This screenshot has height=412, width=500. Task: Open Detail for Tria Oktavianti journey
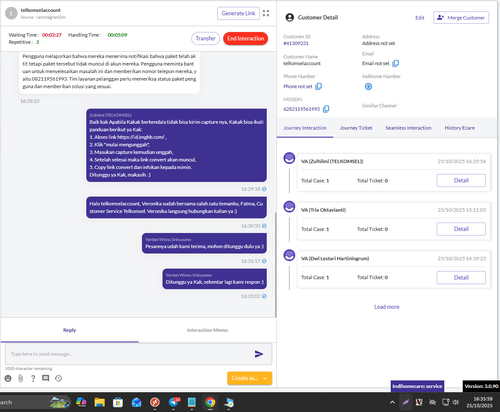461,229
